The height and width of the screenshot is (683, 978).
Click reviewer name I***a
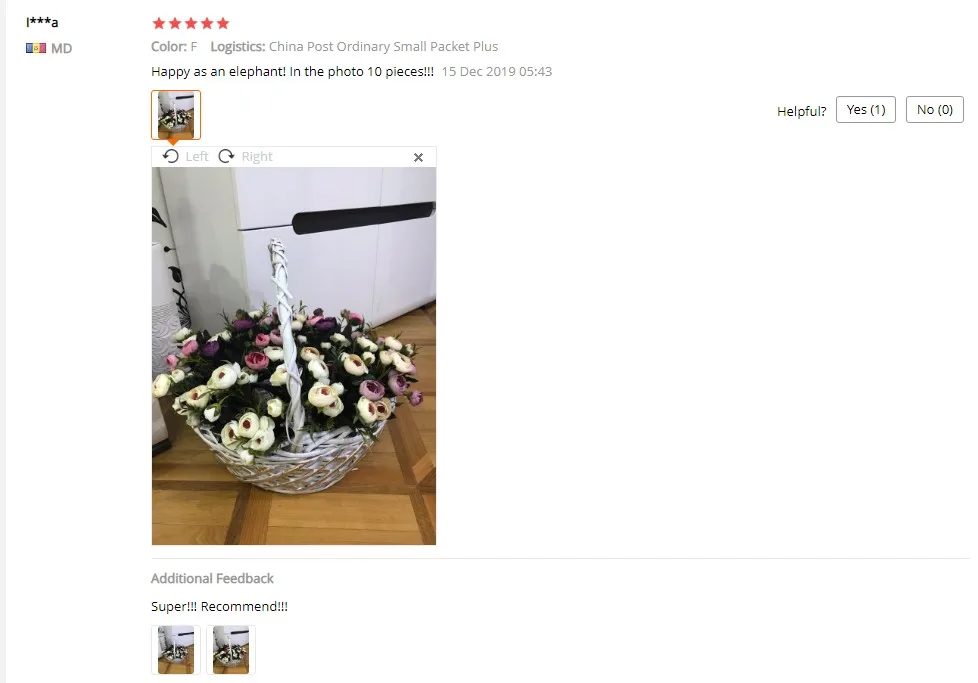tap(42, 22)
